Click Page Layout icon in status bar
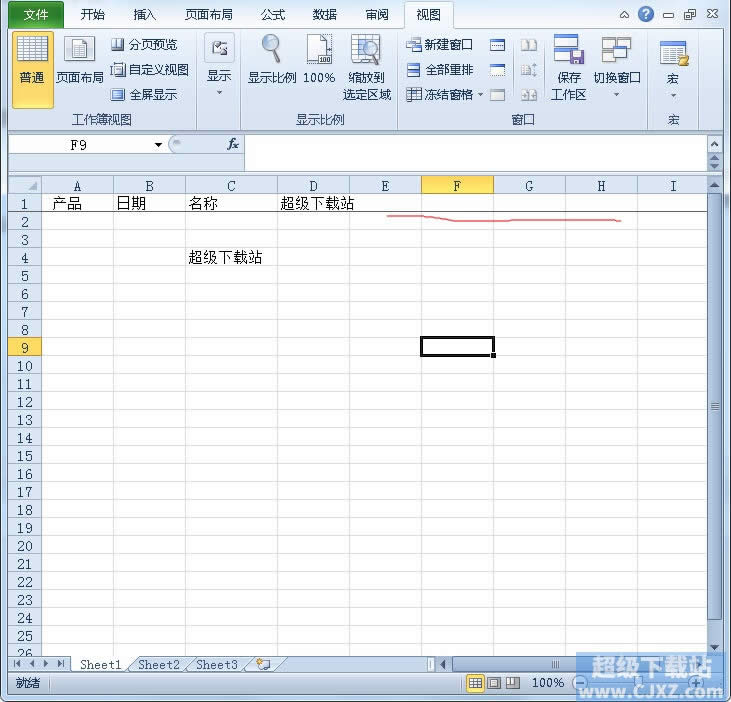 (494, 683)
